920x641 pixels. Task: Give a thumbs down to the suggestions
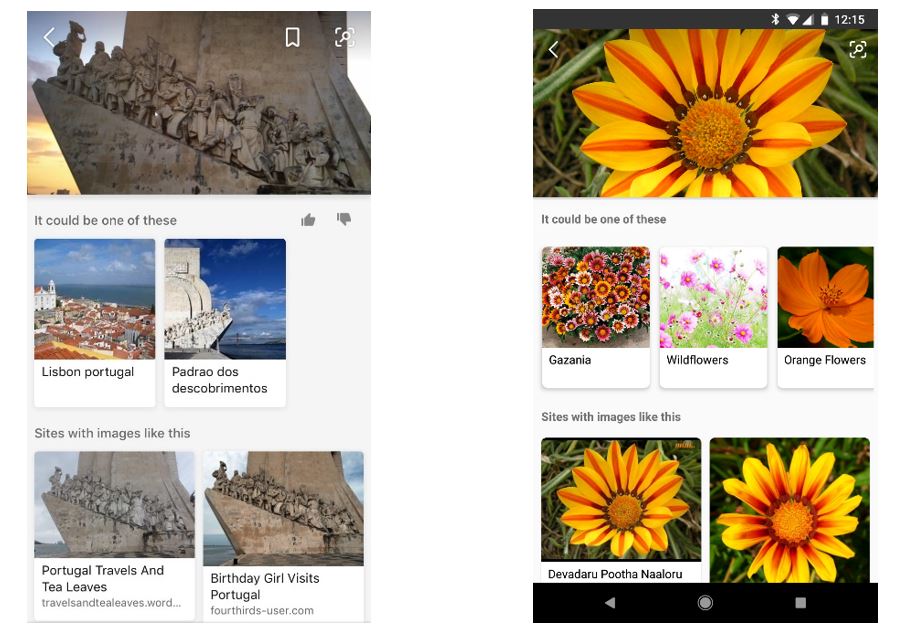344,219
